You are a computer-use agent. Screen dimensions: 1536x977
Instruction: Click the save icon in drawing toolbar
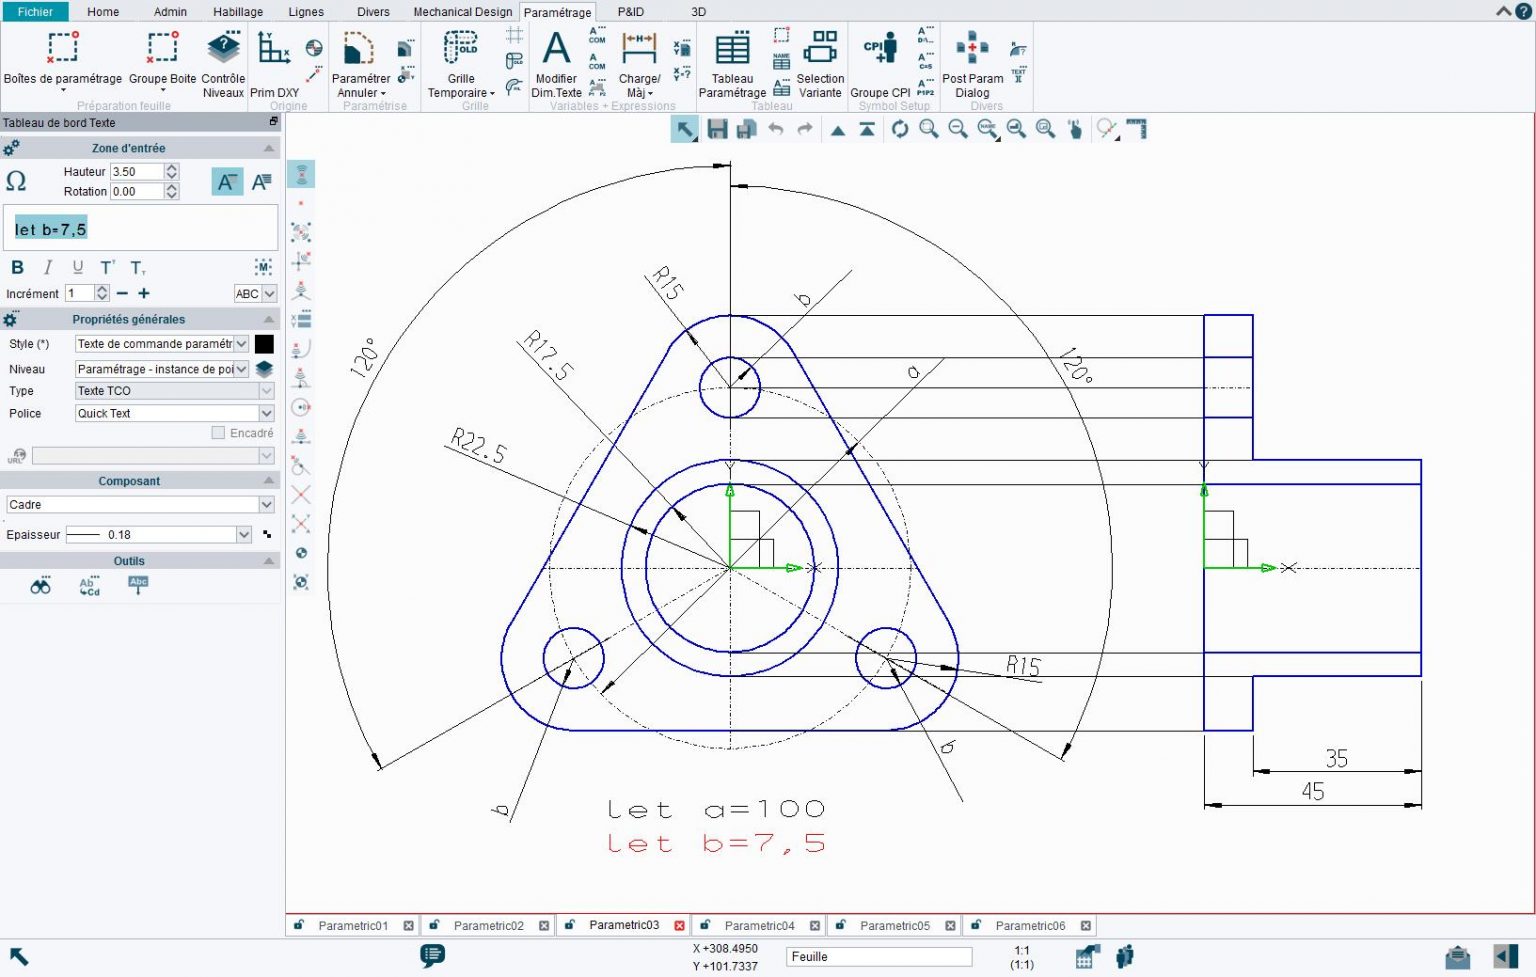pyautogui.click(x=717, y=129)
